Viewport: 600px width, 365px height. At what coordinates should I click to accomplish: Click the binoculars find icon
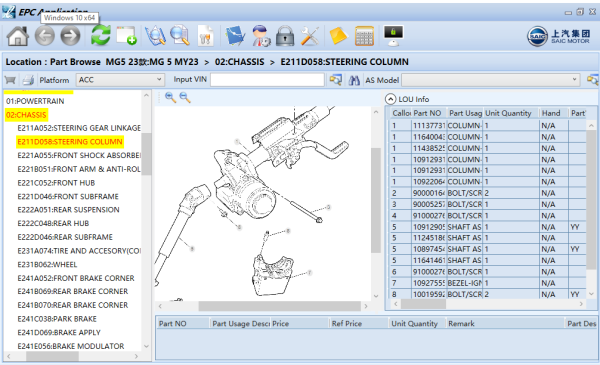click(x=354, y=80)
